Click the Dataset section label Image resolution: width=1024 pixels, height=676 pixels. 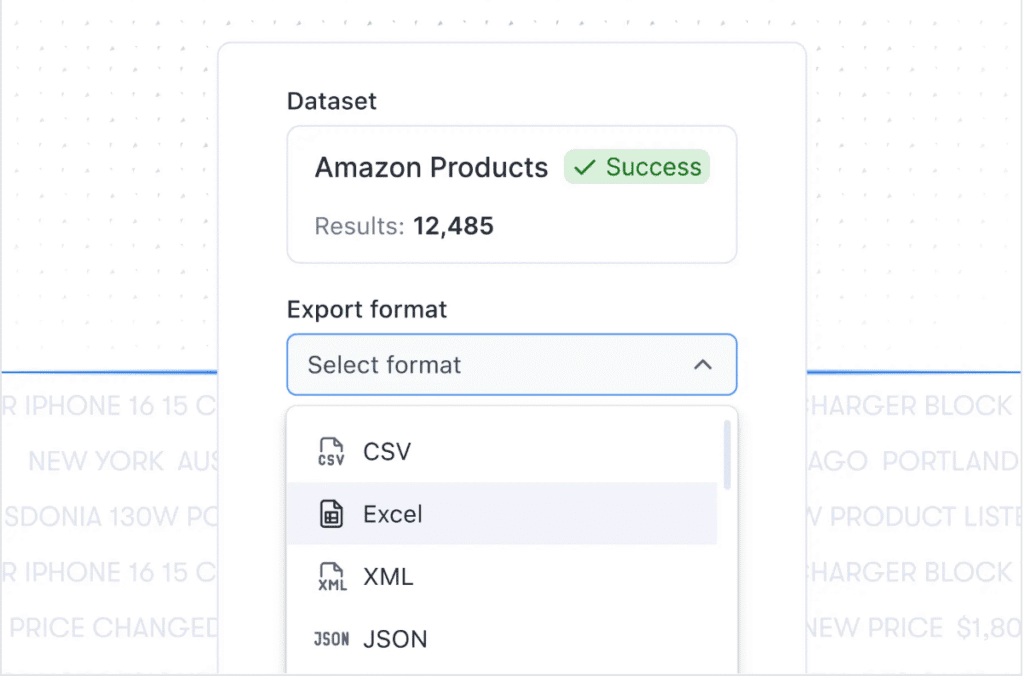point(332,101)
